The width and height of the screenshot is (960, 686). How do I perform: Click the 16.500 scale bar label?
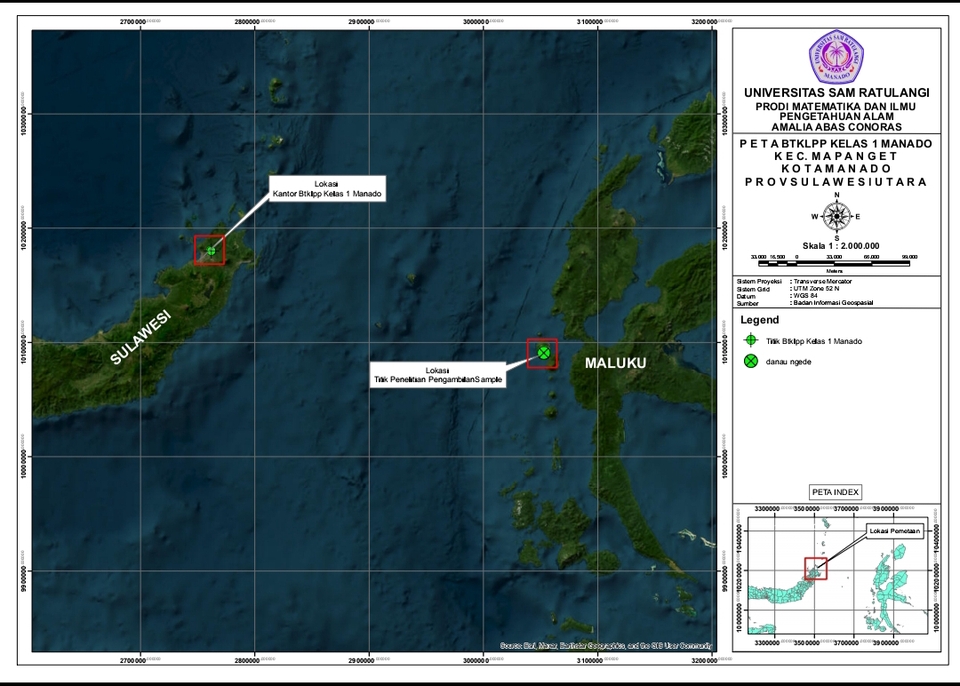pyautogui.click(x=778, y=257)
